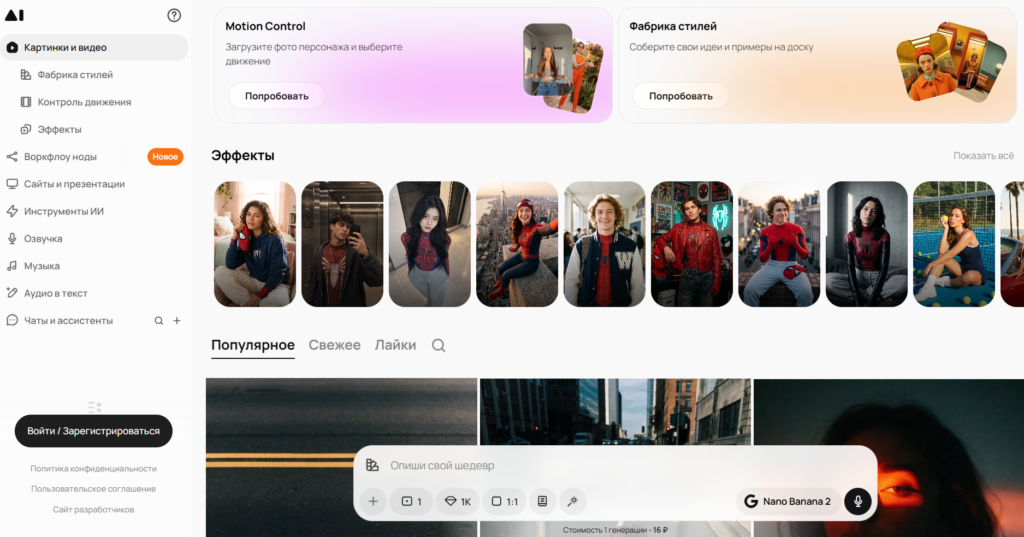Click Войти / Зарегистрироваться button
This screenshot has height=537, width=1024.
[x=93, y=431]
